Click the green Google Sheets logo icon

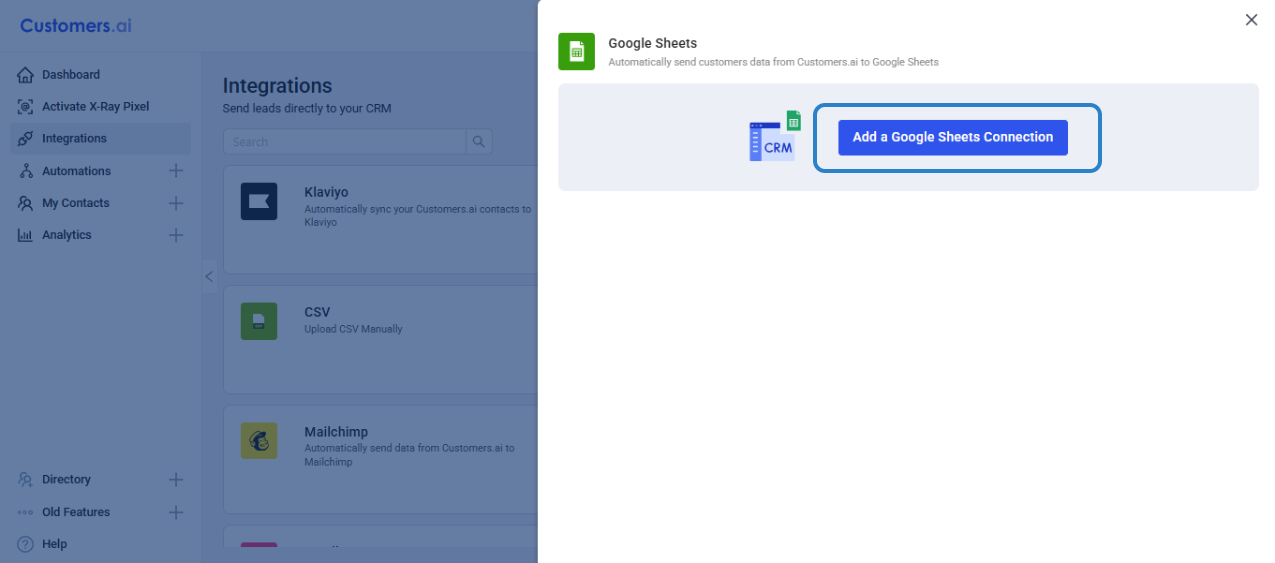pyautogui.click(x=576, y=51)
